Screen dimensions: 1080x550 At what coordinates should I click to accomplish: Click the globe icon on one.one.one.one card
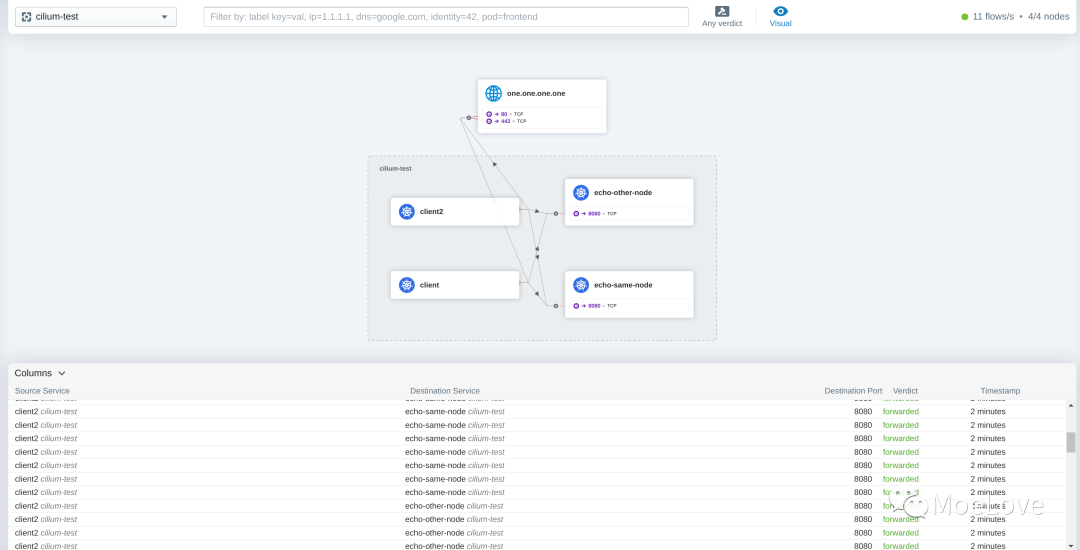point(493,93)
